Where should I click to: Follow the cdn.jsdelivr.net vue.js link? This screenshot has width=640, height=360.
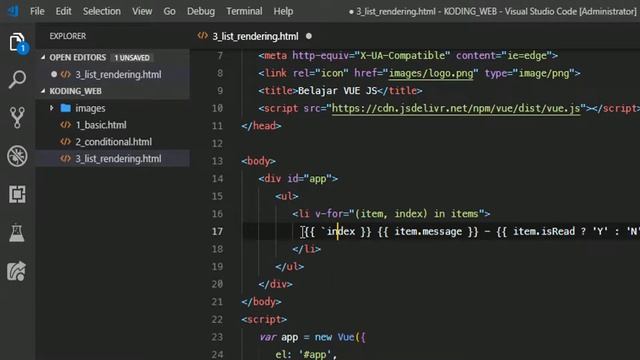pos(456,109)
